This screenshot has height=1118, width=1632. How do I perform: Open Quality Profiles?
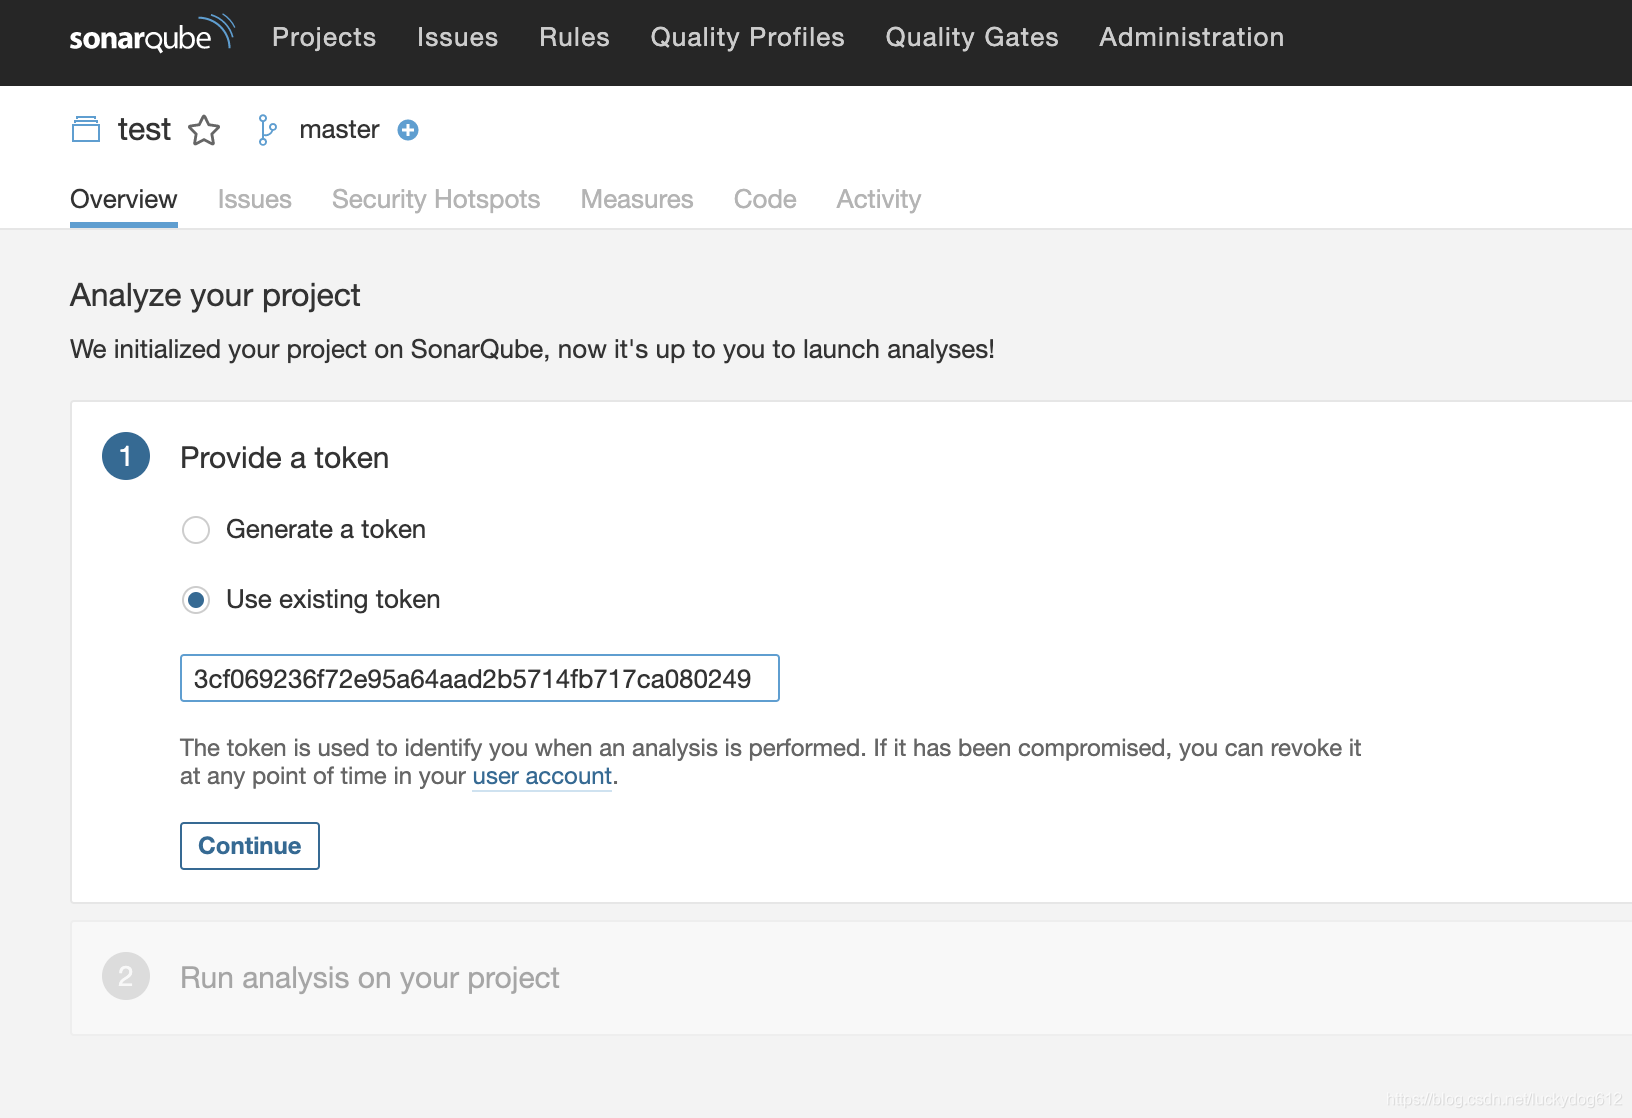tap(747, 37)
